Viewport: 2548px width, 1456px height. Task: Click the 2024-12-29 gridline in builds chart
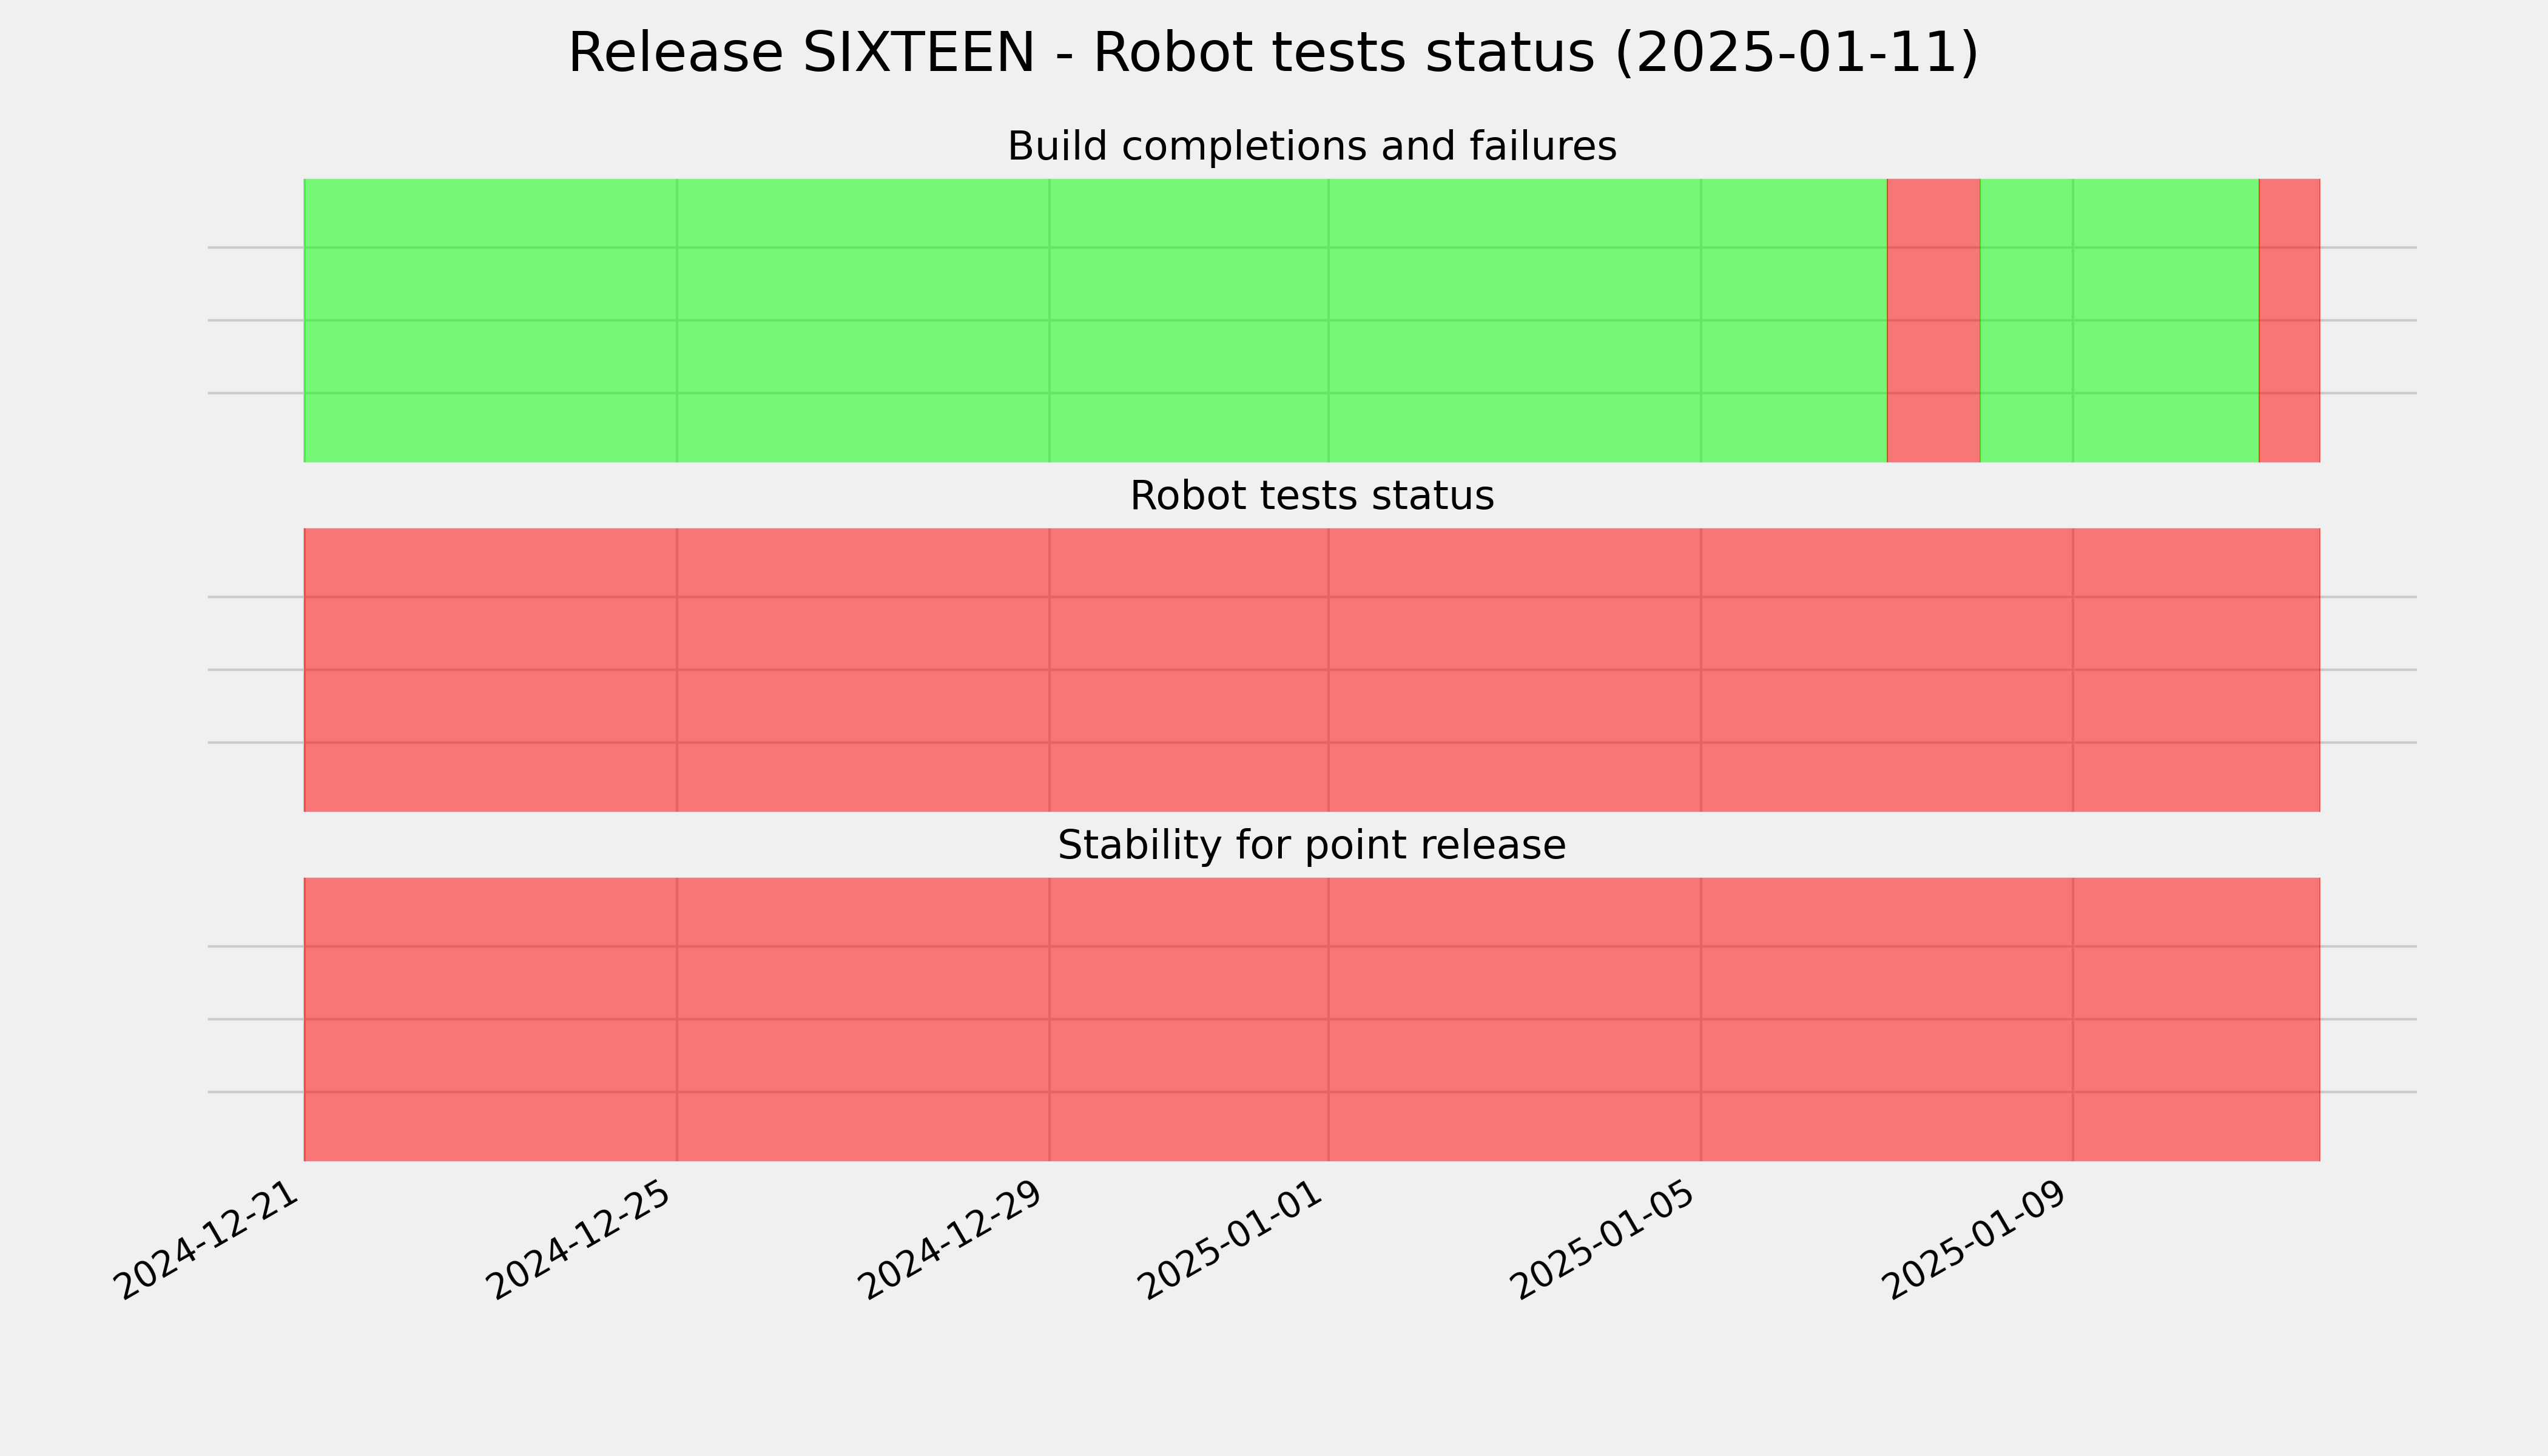coord(1049,320)
